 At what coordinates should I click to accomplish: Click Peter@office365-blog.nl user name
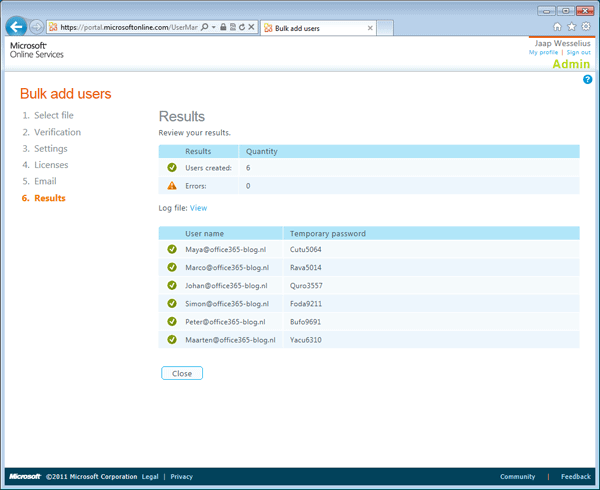(225, 322)
